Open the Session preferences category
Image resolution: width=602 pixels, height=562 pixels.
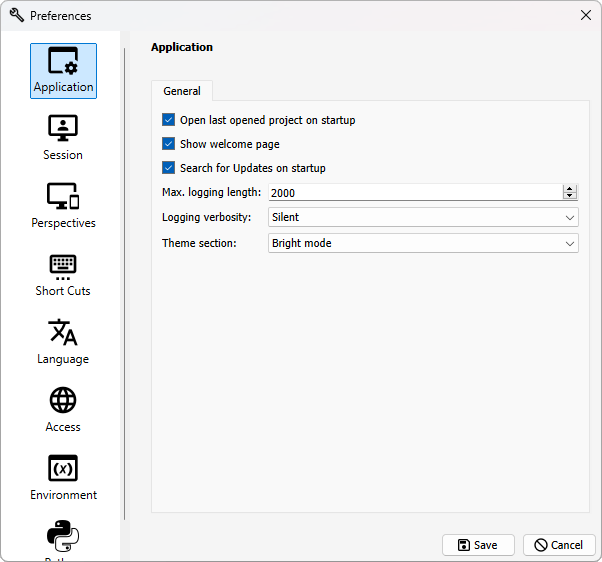(63, 138)
